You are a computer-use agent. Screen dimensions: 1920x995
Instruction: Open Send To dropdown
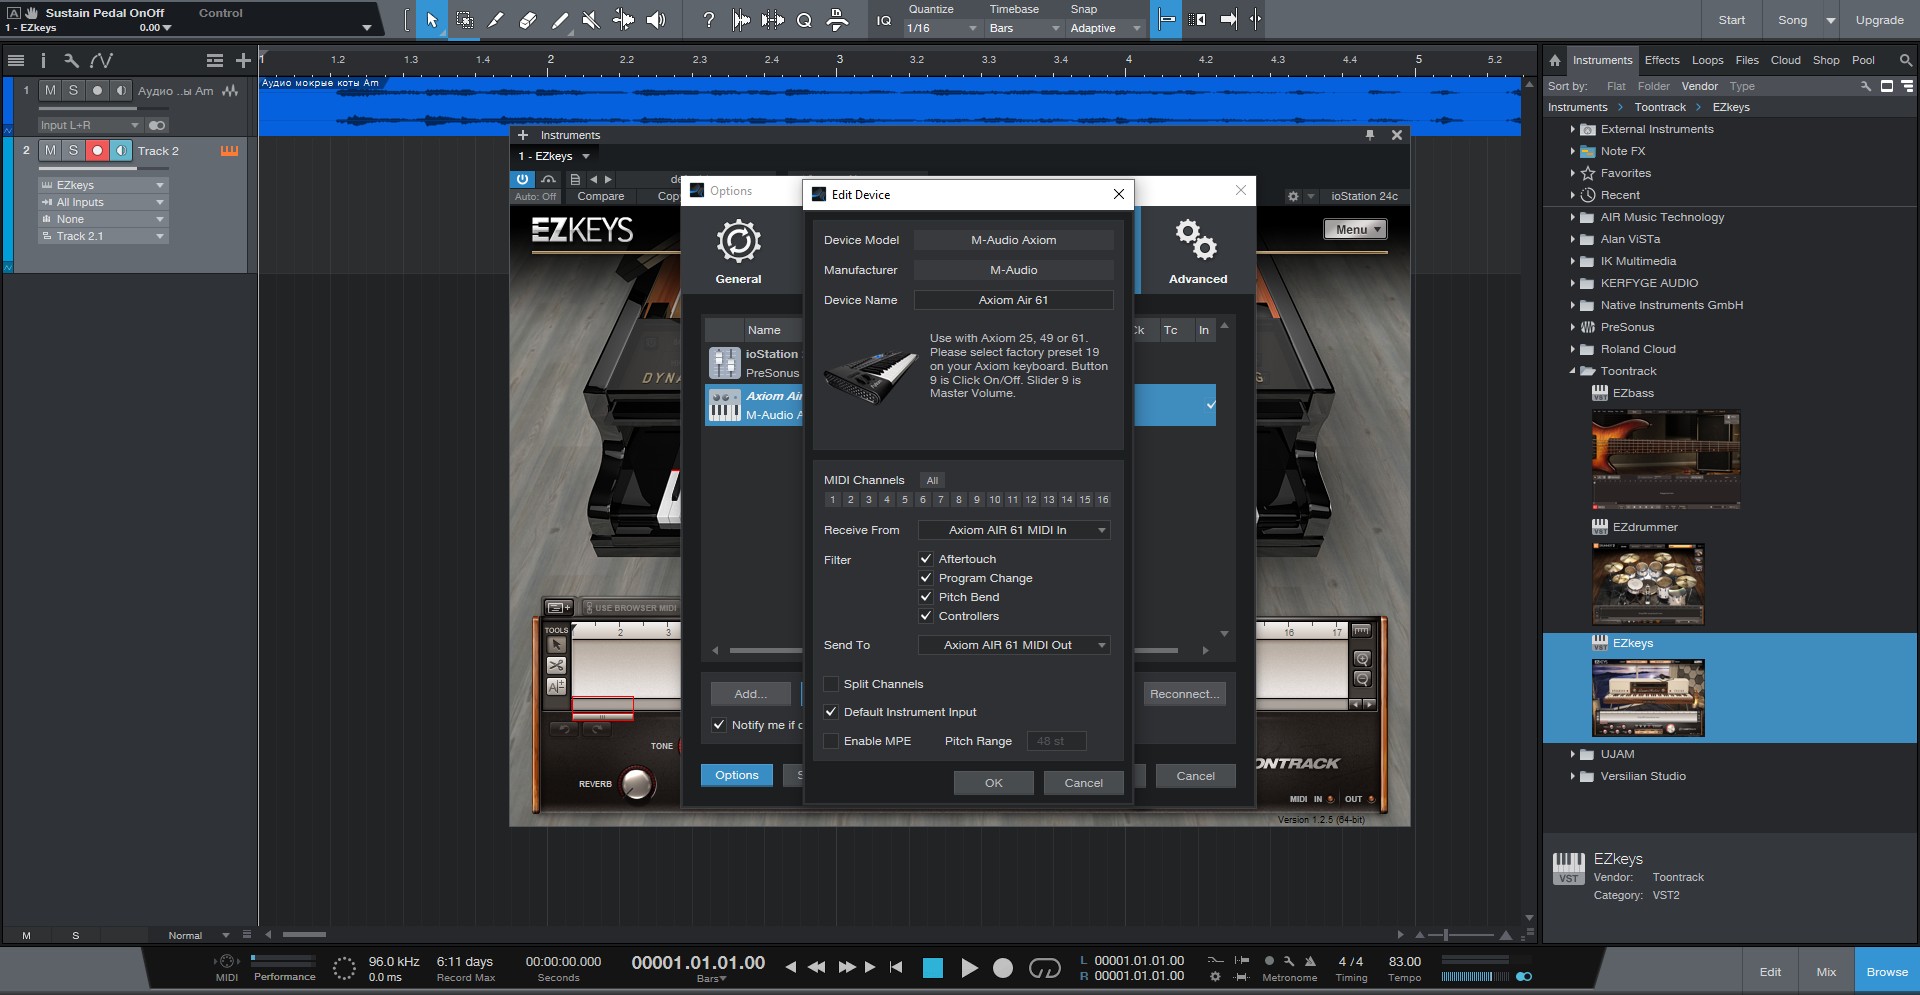click(1014, 645)
